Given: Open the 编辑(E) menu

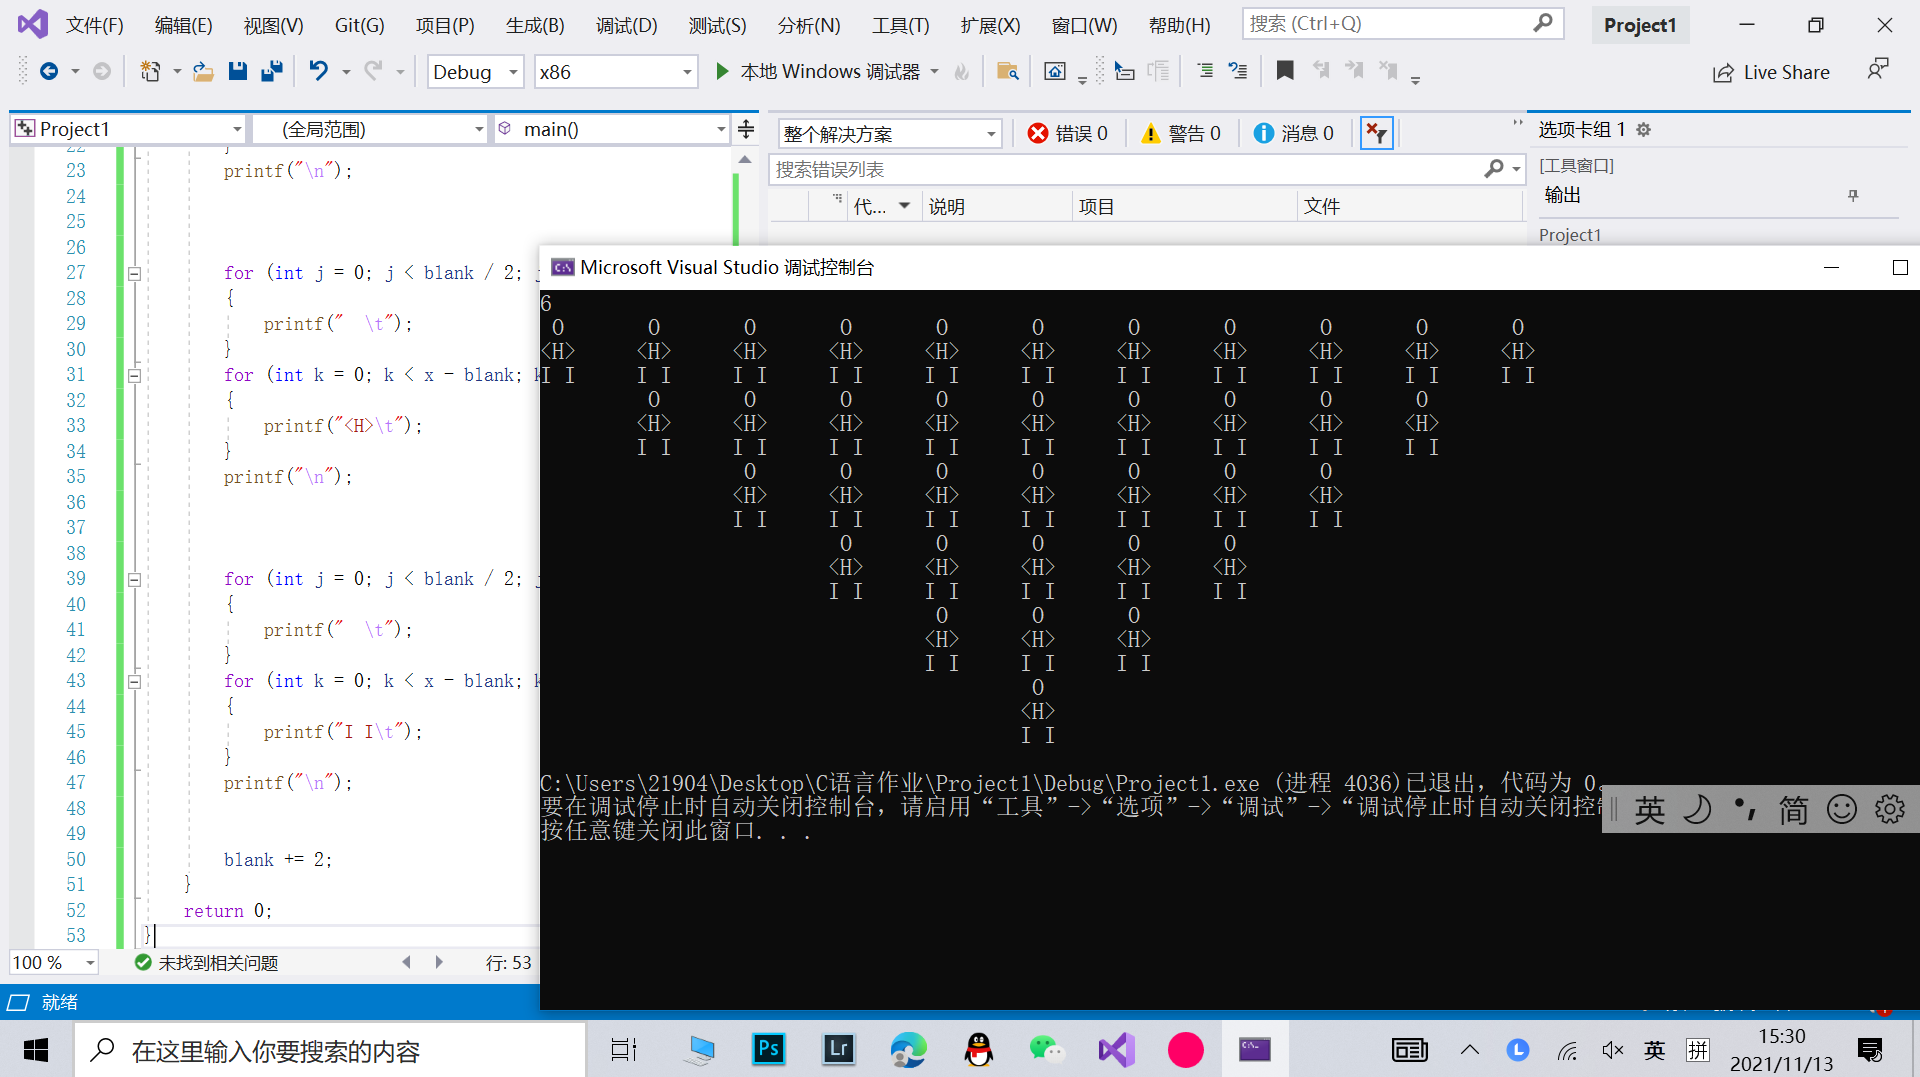Looking at the screenshot, I should tap(183, 25).
